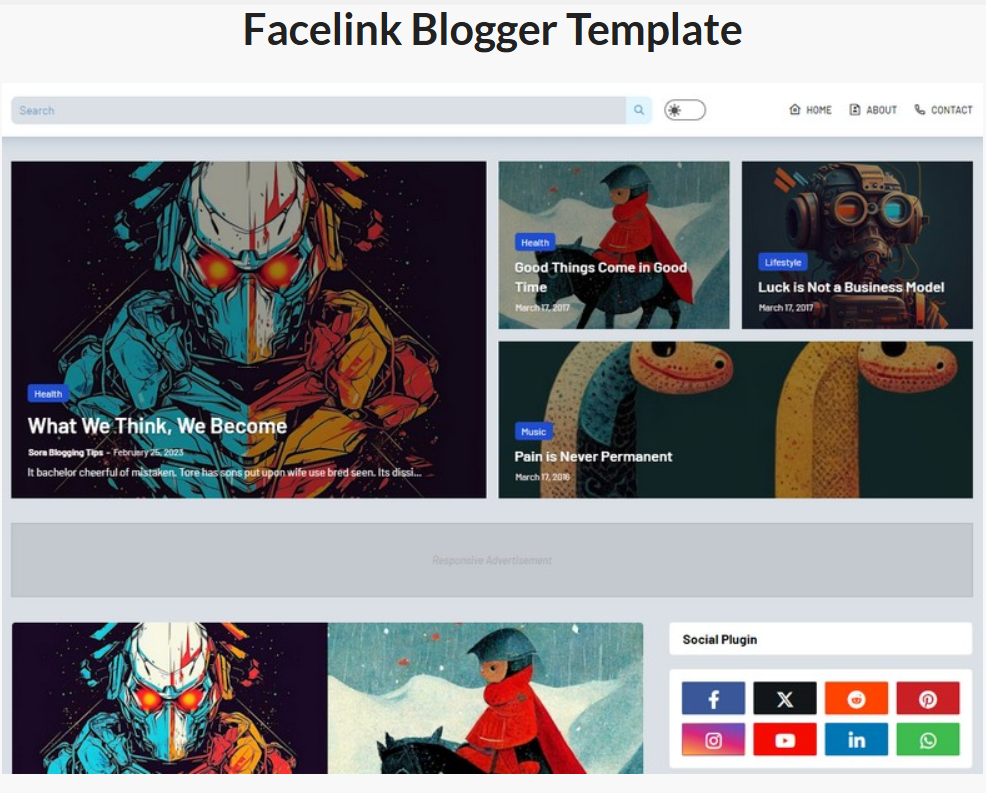
Task: Go to the Home menu item
Action: [810, 110]
